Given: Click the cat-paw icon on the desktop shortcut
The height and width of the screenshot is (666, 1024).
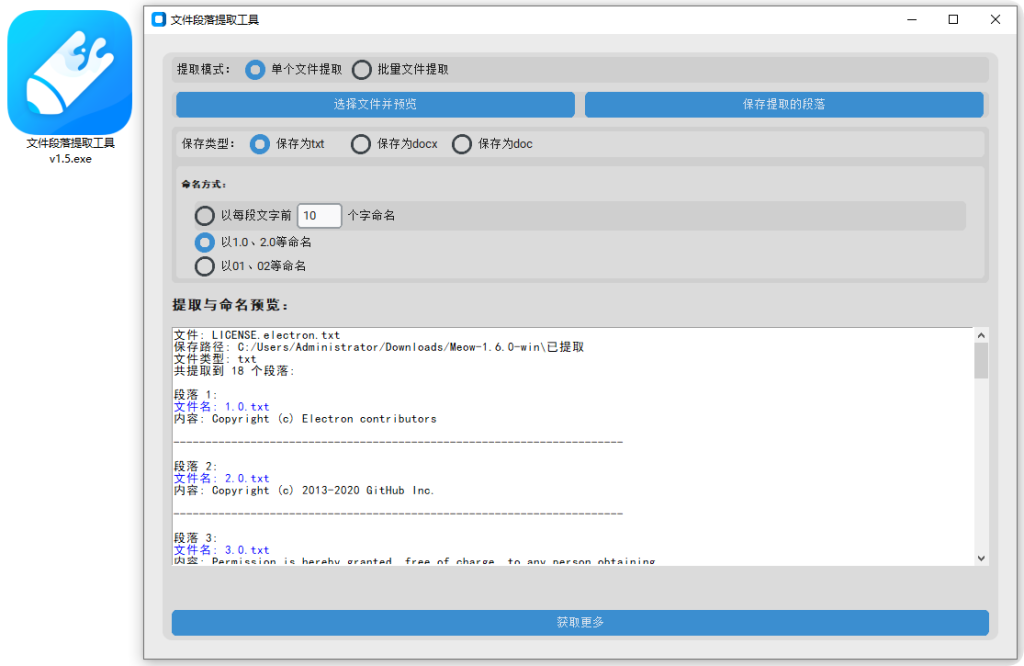Looking at the screenshot, I should [68, 70].
